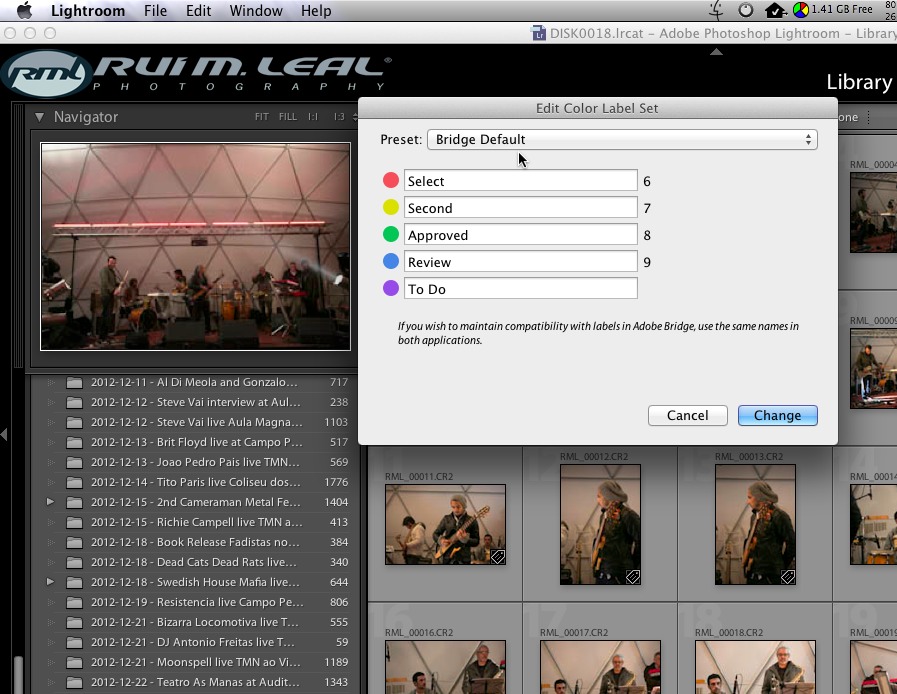Open the Lightroom application menu

(88, 10)
